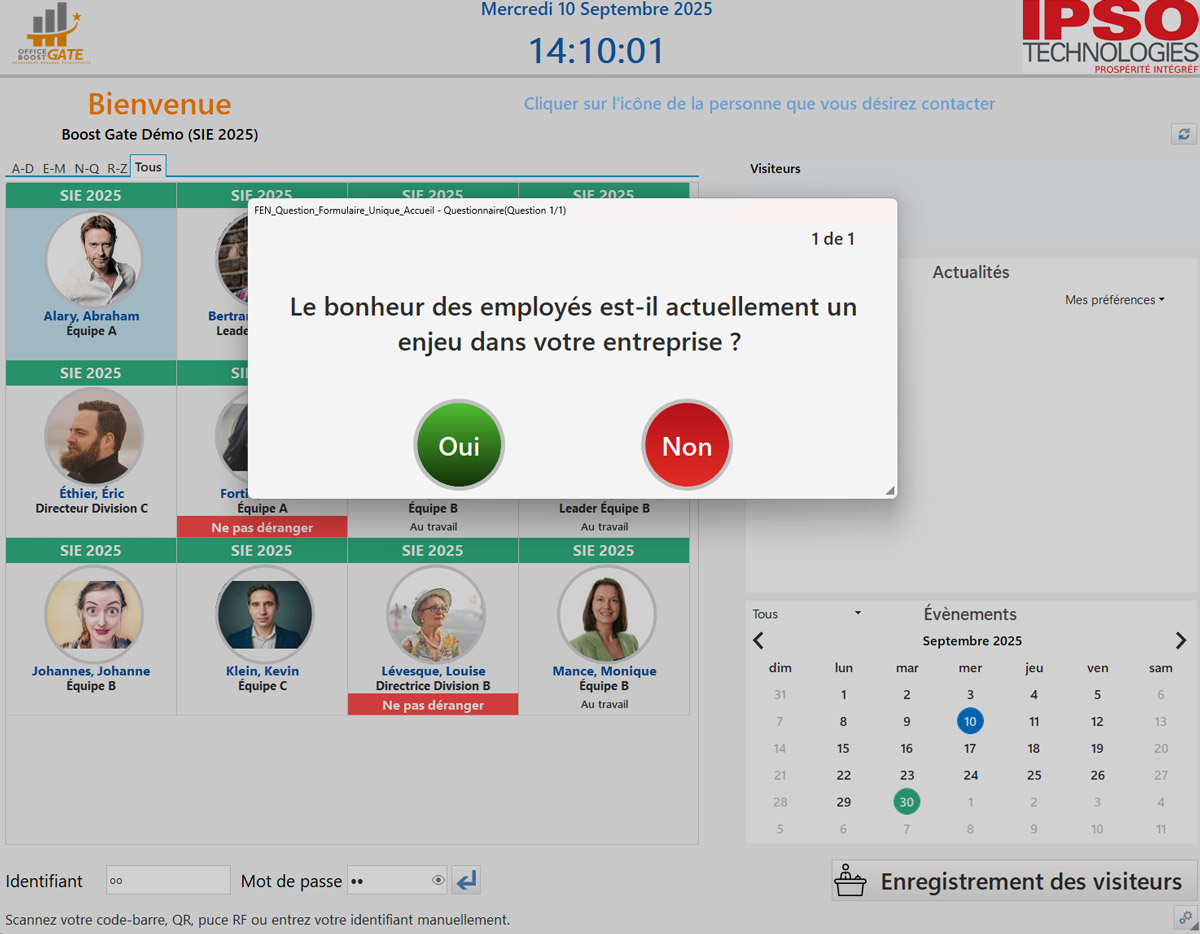Image resolution: width=1200 pixels, height=934 pixels.
Task: Open Enregistrement des visiteurs
Action: point(1013,881)
